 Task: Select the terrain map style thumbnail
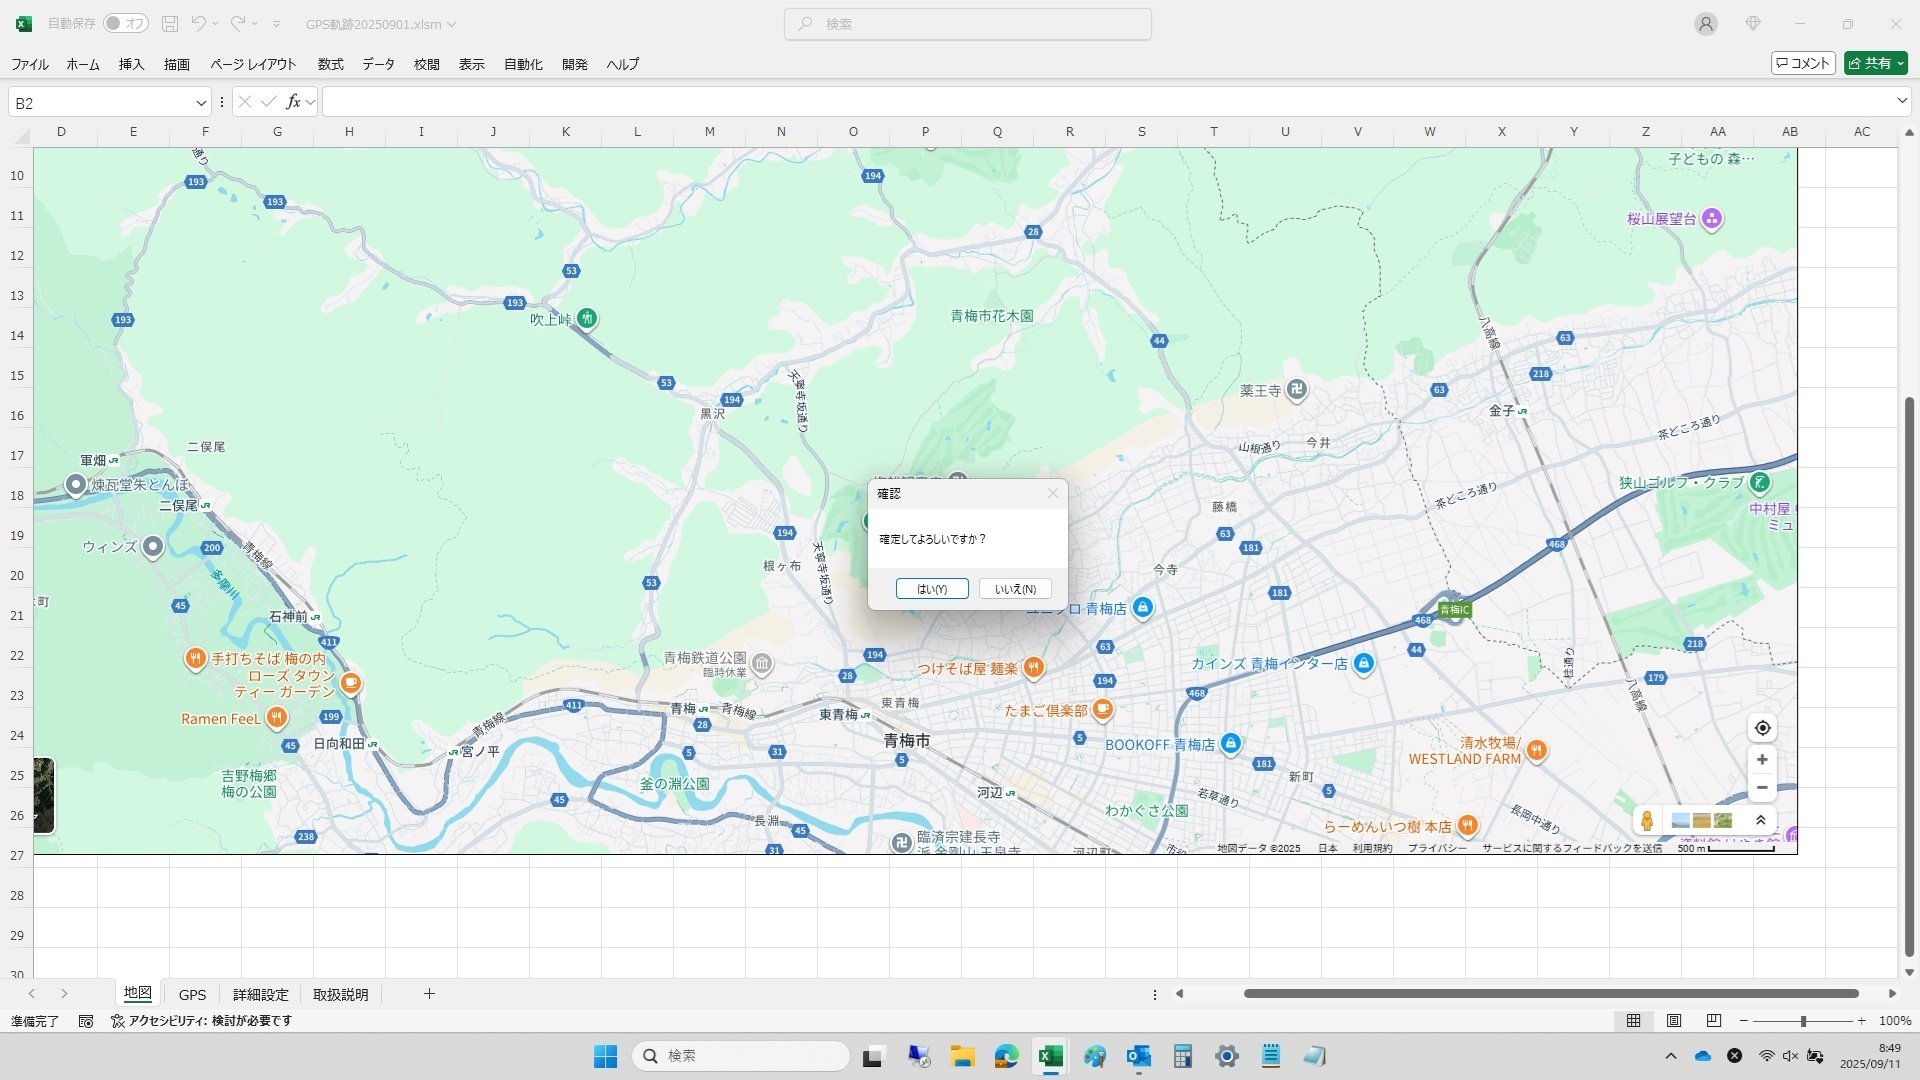click(1701, 820)
